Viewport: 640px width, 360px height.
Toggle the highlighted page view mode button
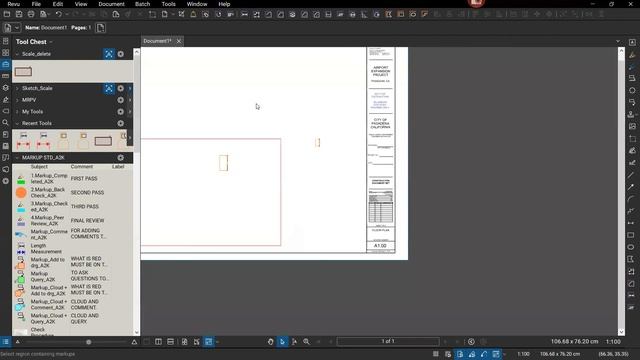tap(208, 342)
